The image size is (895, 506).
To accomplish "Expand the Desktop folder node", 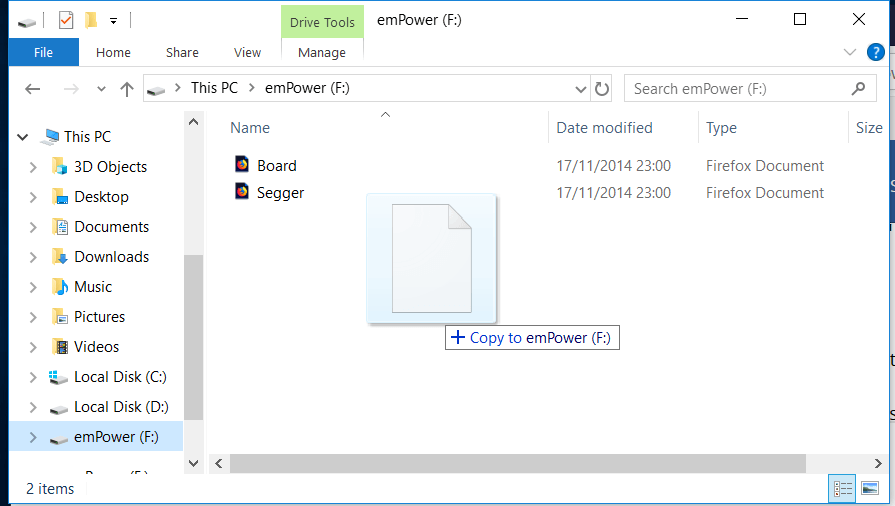I will click(33, 198).
